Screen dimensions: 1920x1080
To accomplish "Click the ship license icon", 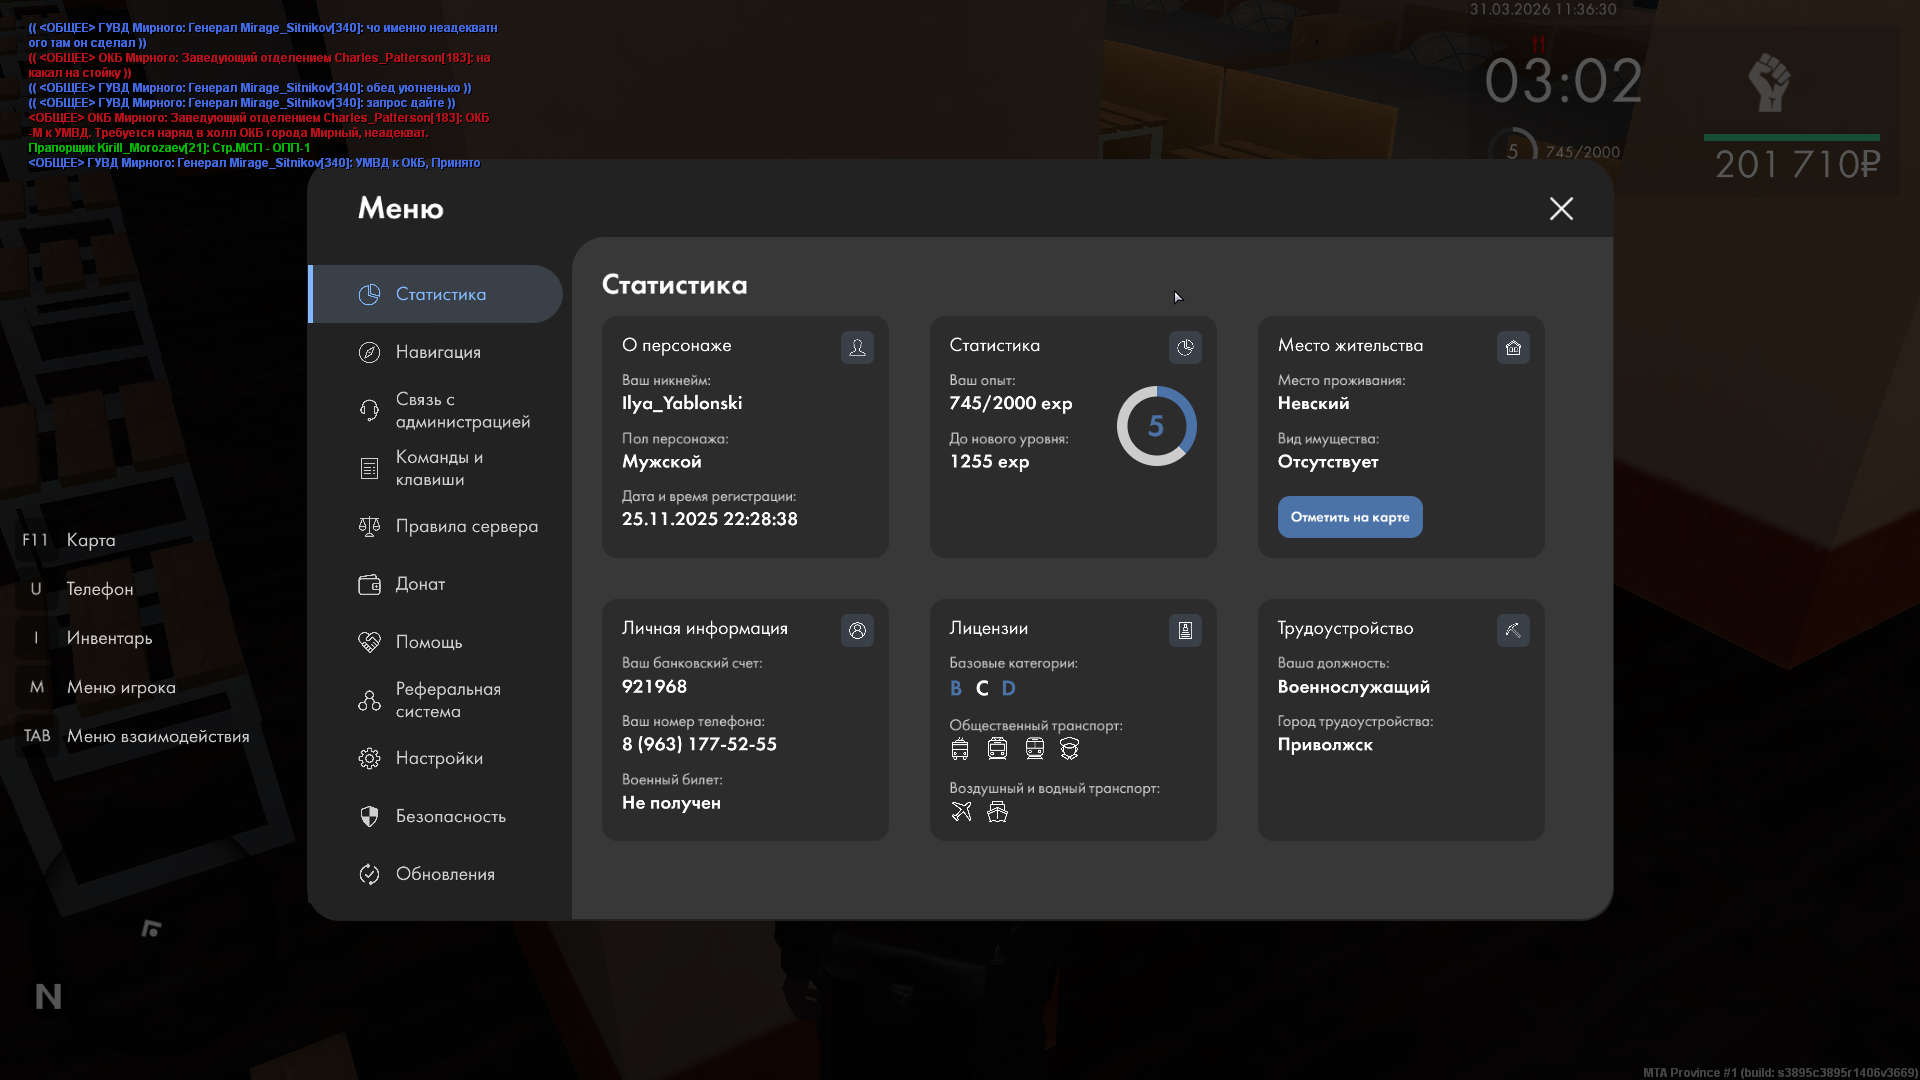I will click(x=997, y=811).
